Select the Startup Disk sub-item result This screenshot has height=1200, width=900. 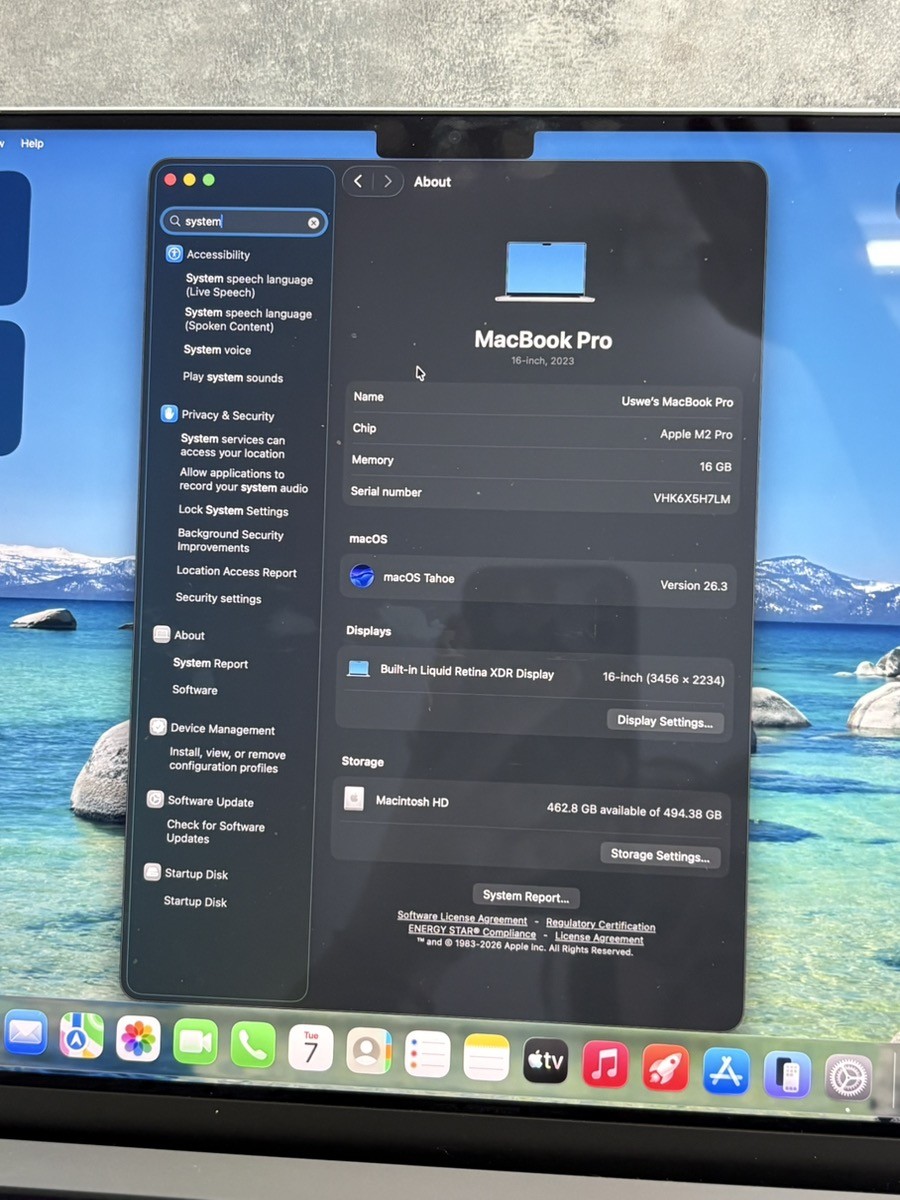click(x=195, y=901)
